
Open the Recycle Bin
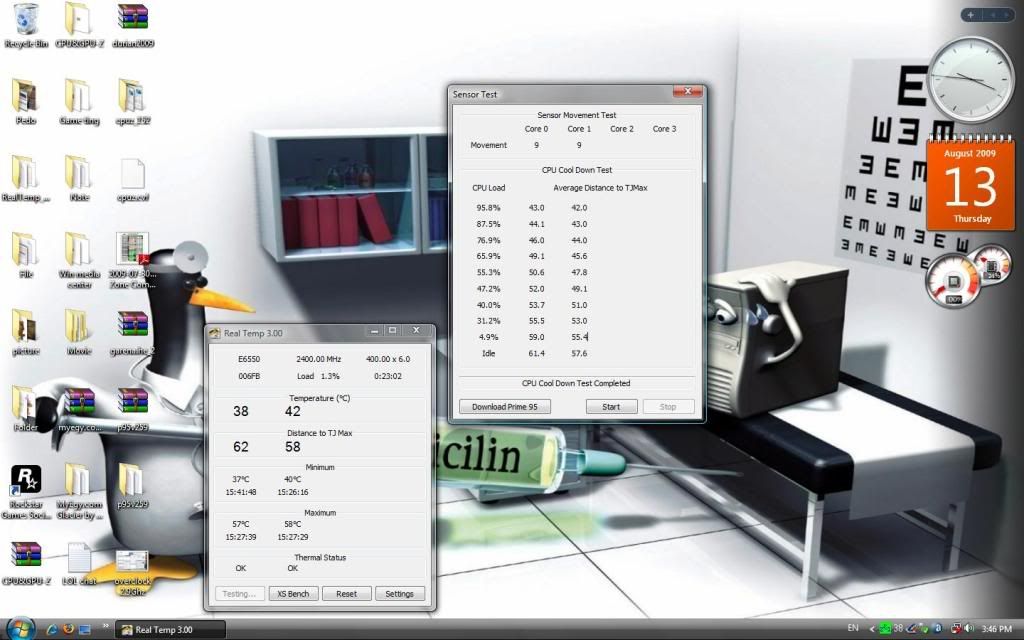[x=25, y=20]
